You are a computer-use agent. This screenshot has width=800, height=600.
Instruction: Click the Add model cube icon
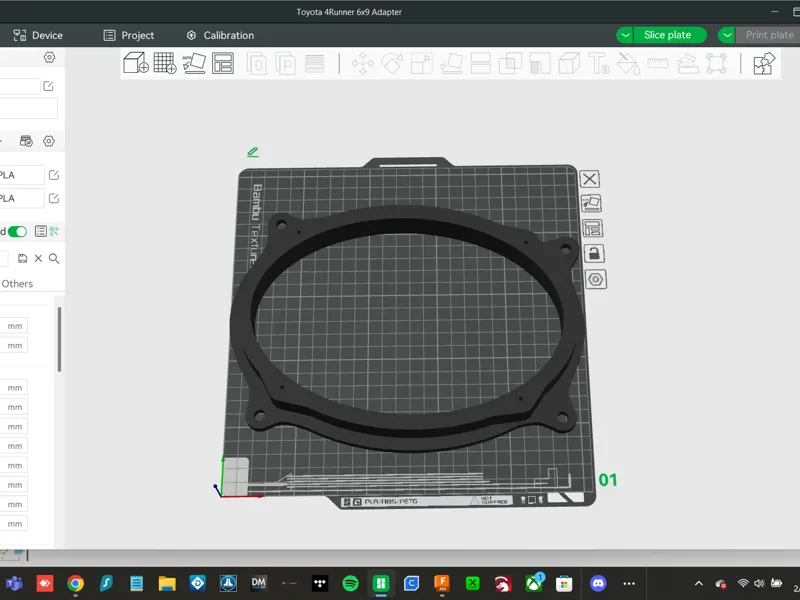coord(136,63)
